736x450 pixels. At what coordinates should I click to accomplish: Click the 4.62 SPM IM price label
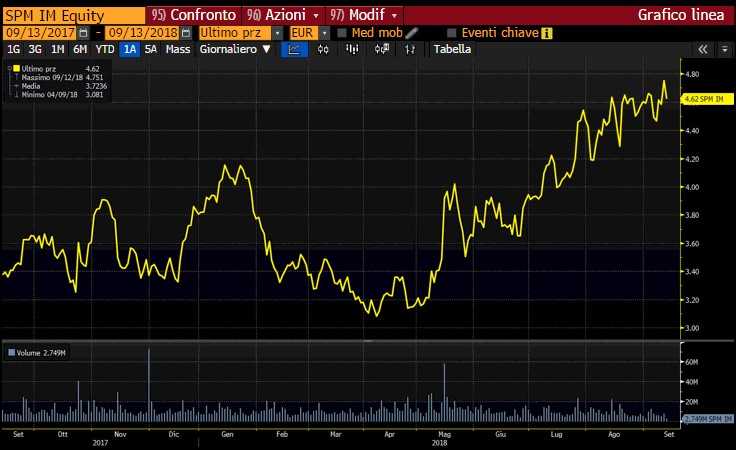coord(706,99)
